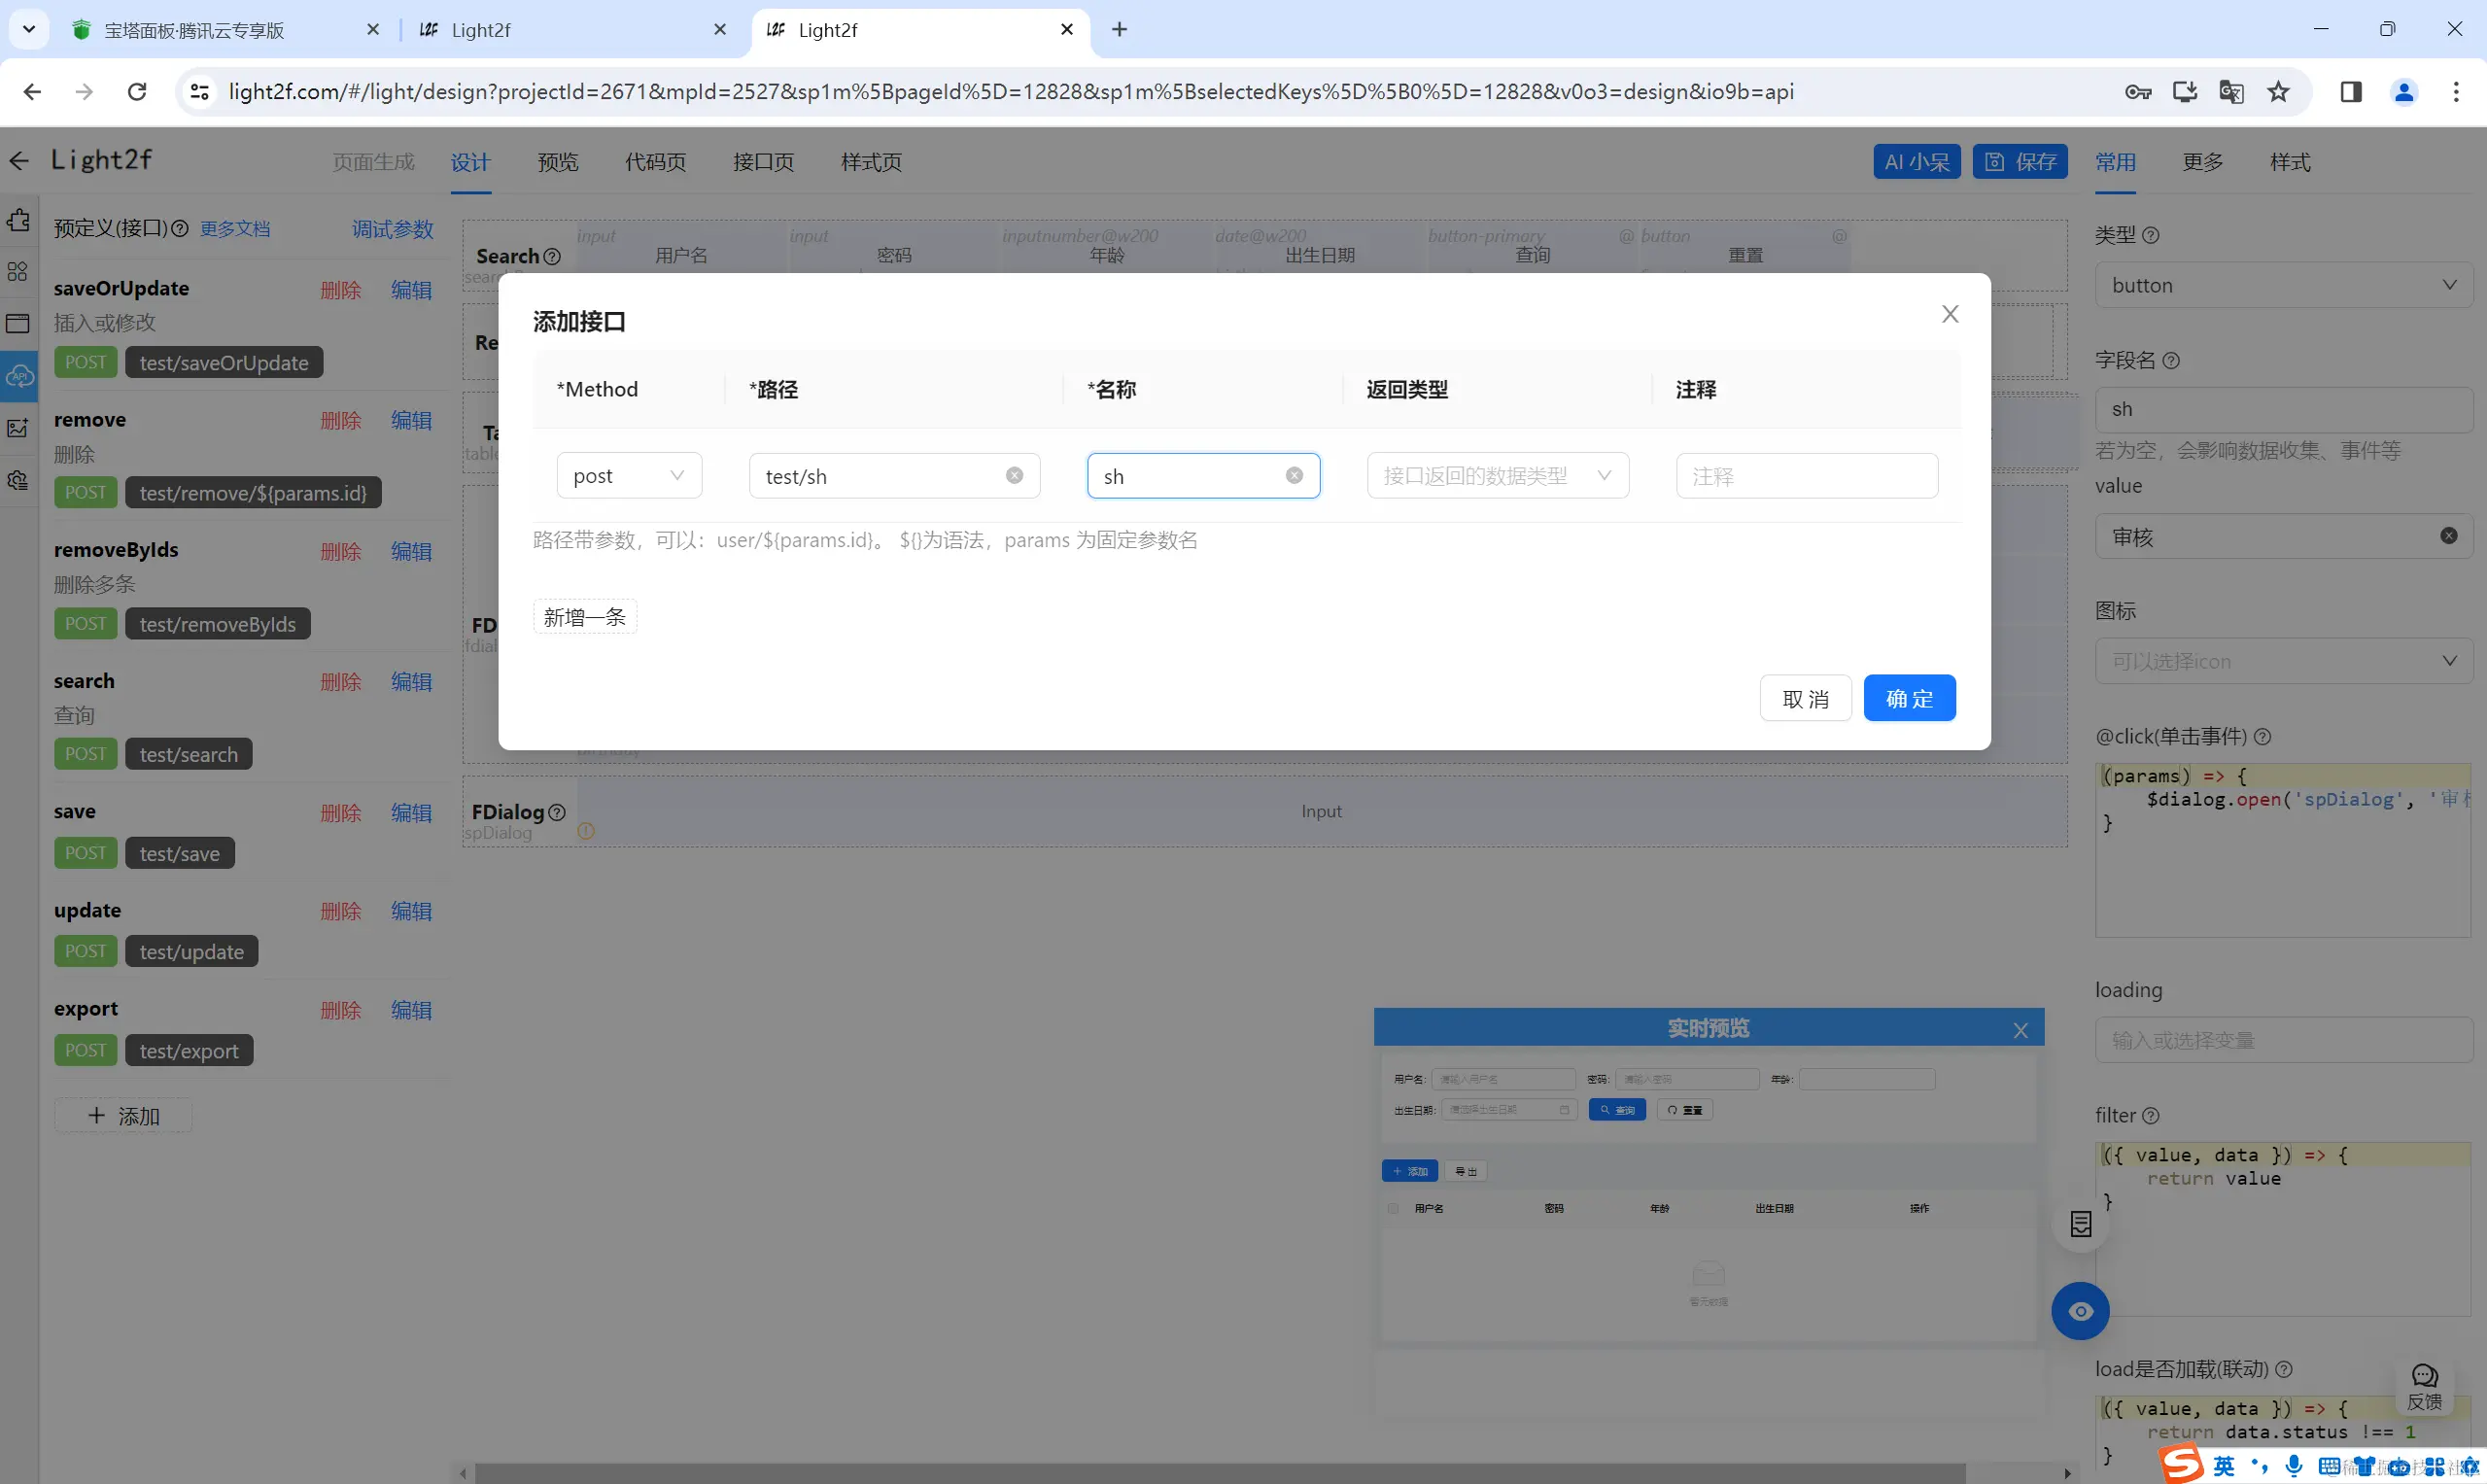Screen dimensions: 2487x1484
Task: Confirm the dialog with 确定
Action: pos(1909,698)
